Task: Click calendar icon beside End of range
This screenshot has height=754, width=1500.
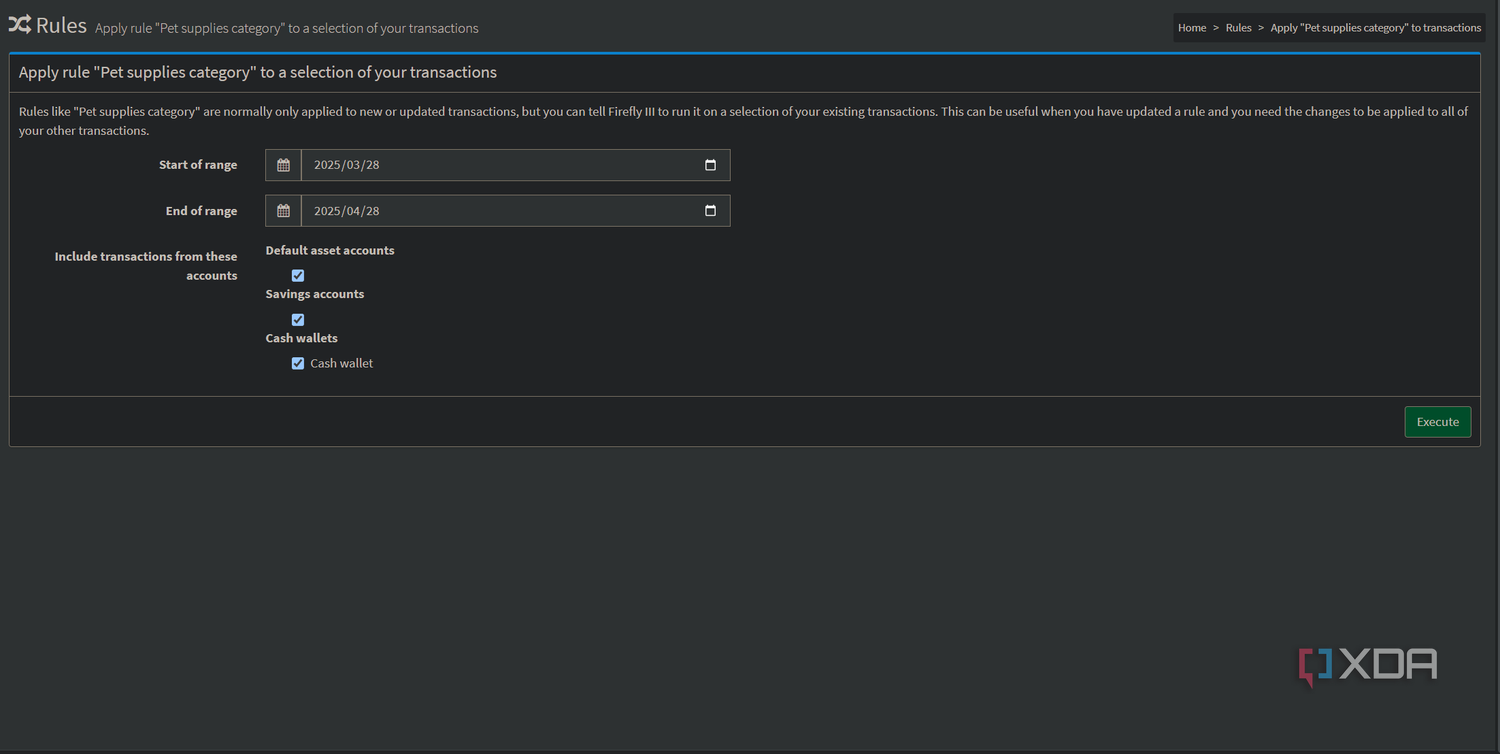Action: pos(283,211)
